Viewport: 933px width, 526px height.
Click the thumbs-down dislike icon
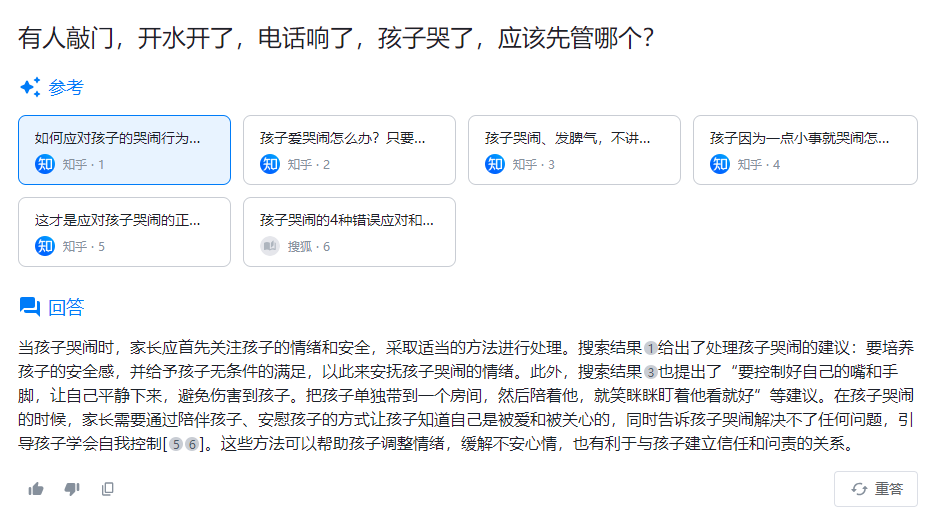[x=72, y=489]
